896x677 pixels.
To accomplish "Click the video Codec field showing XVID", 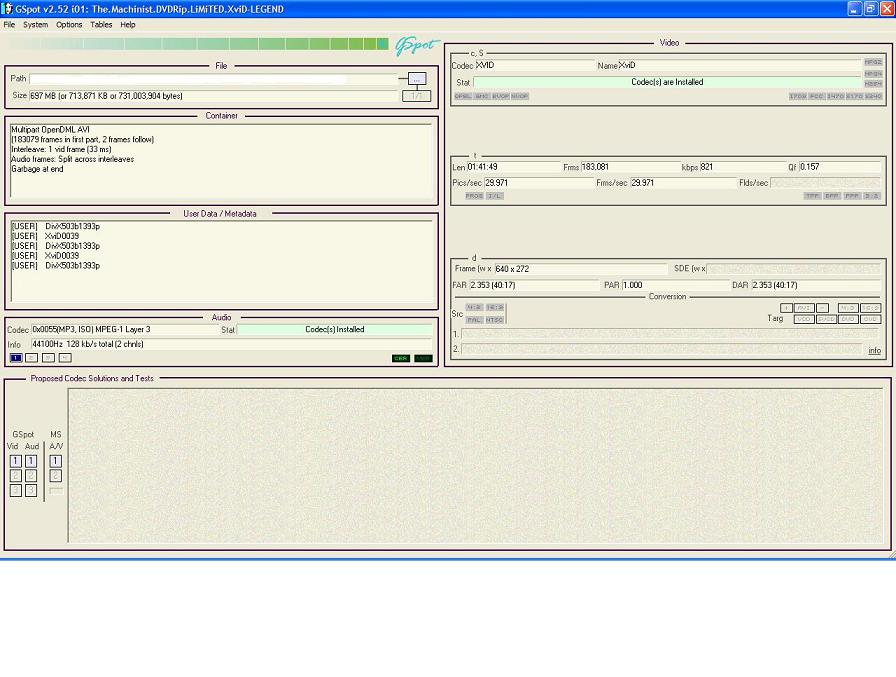I will click(x=534, y=66).
